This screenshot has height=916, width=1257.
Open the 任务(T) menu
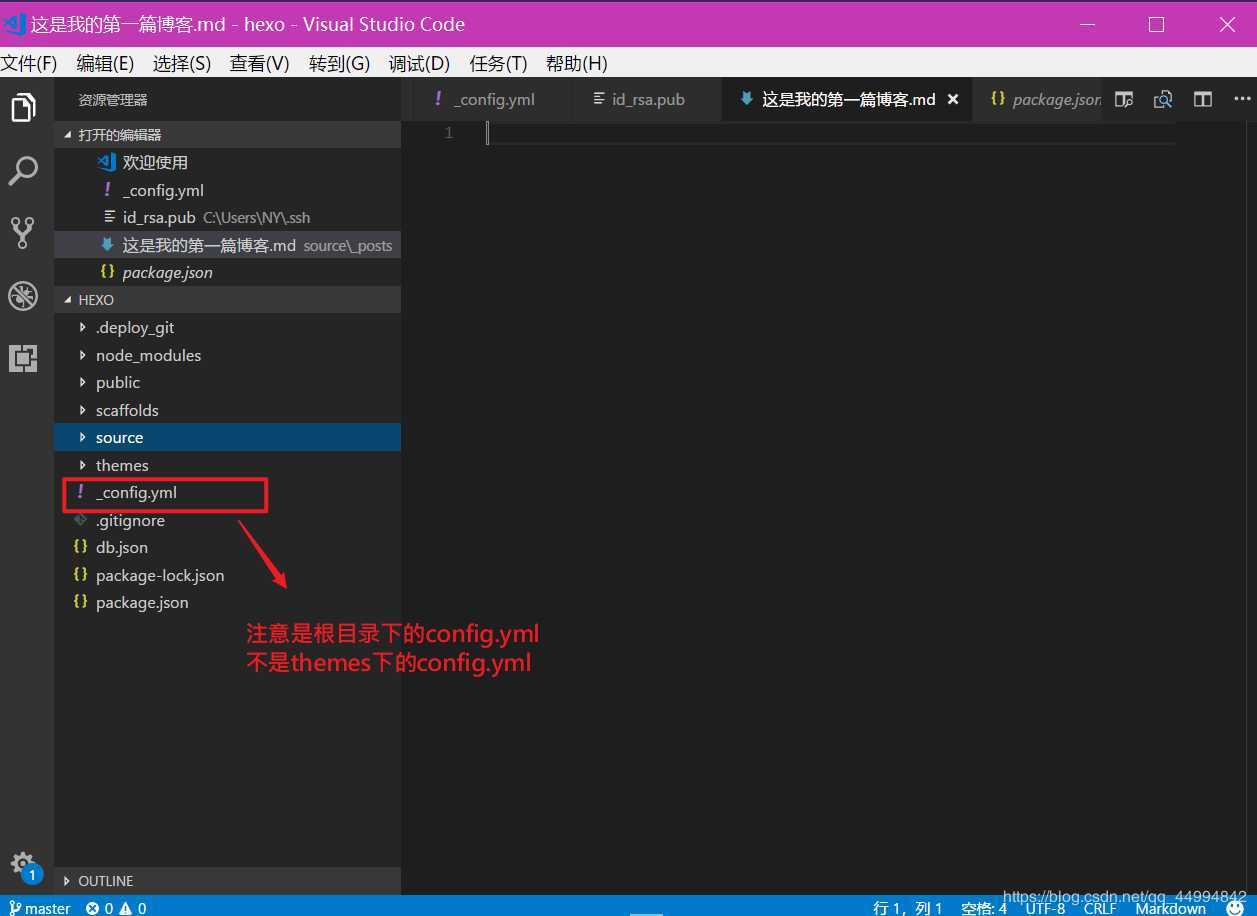click(498, 63)
